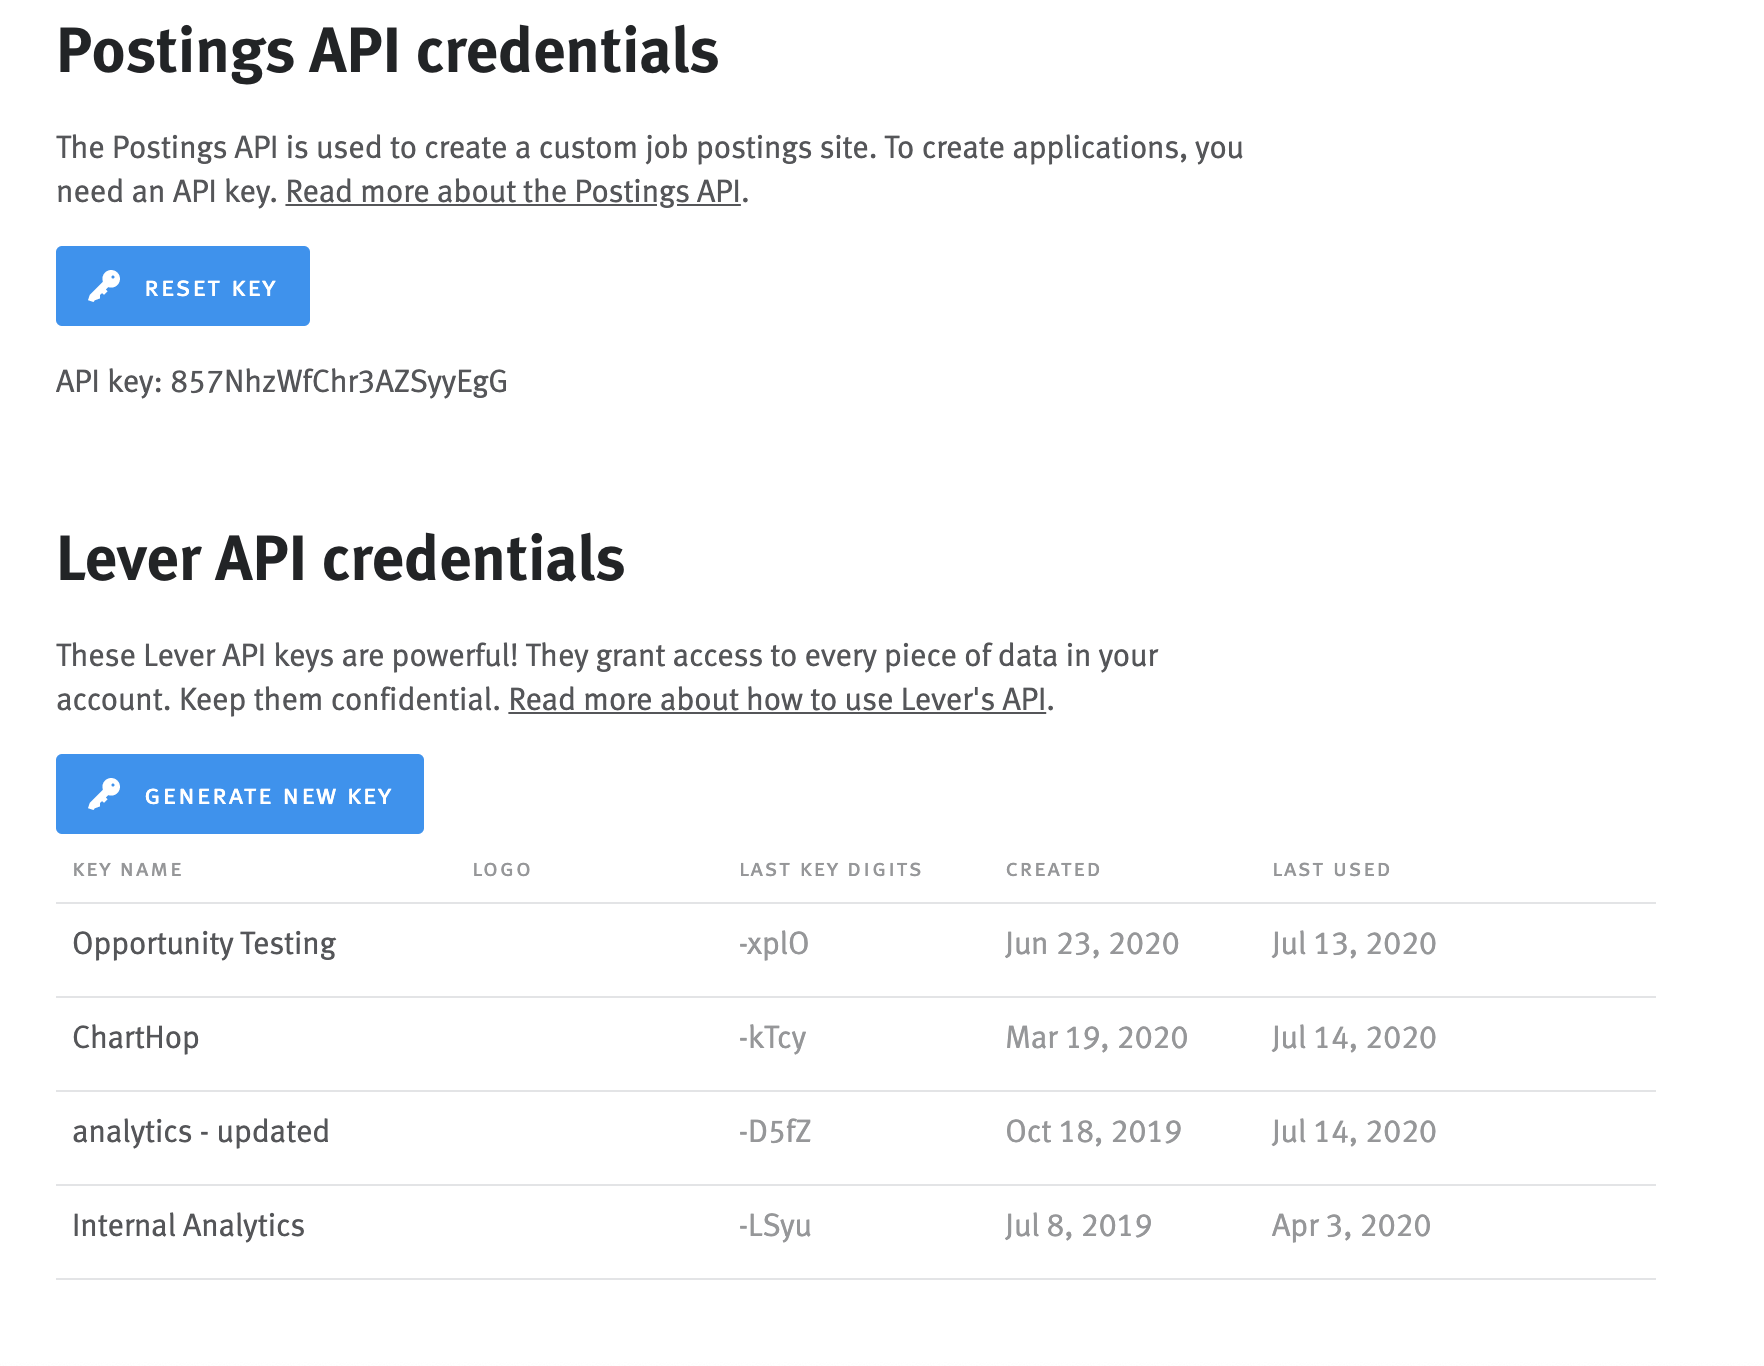Click ChartHop's last used date Jul 14, 2020
1764x1366 pixels.
click(1355, 1037)
